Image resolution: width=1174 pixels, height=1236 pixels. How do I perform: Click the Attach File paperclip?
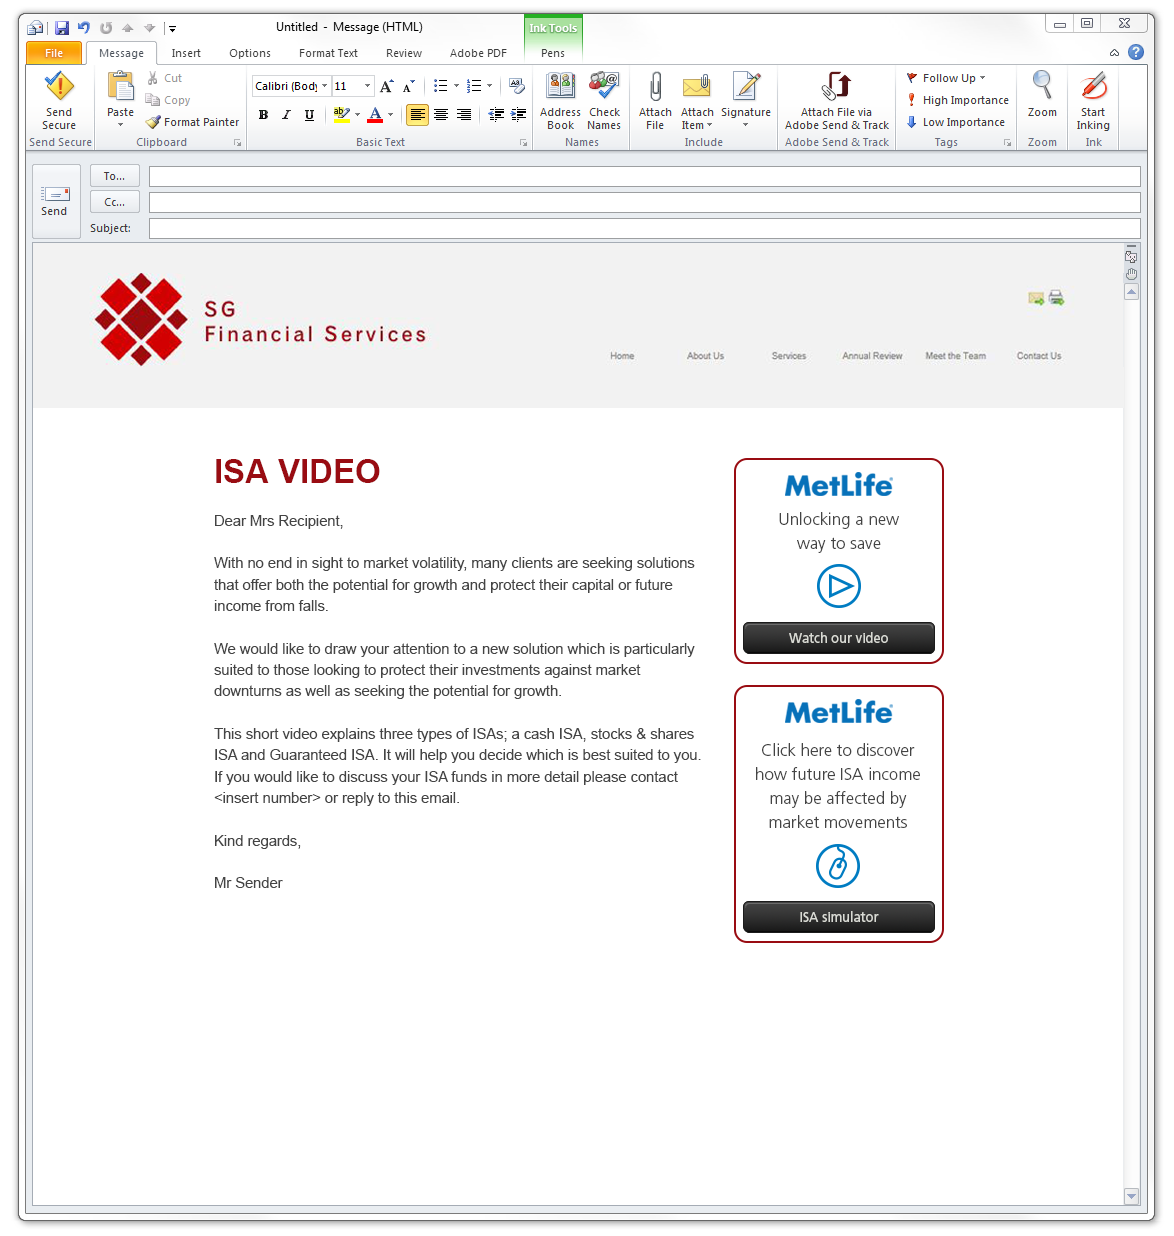click(655, 87)
